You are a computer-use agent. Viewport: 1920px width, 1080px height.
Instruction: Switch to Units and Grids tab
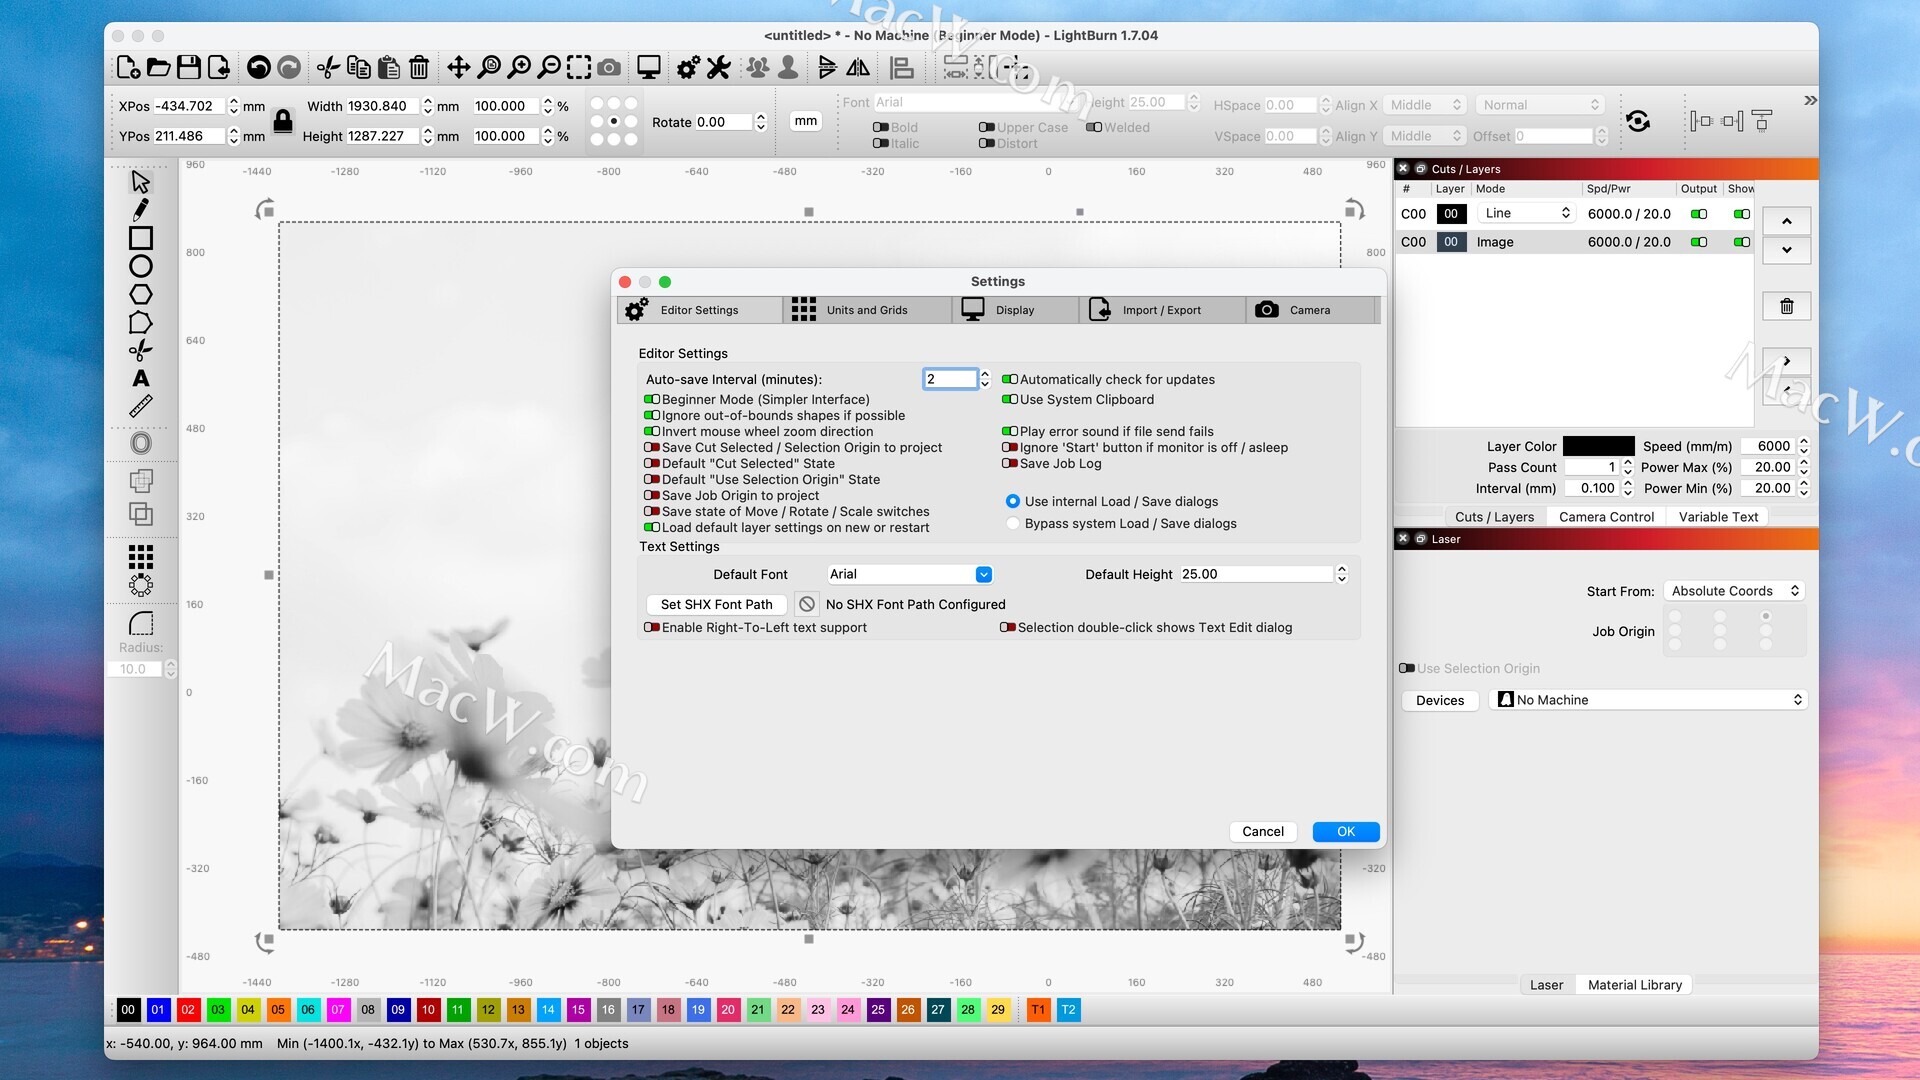click(866, 310)
